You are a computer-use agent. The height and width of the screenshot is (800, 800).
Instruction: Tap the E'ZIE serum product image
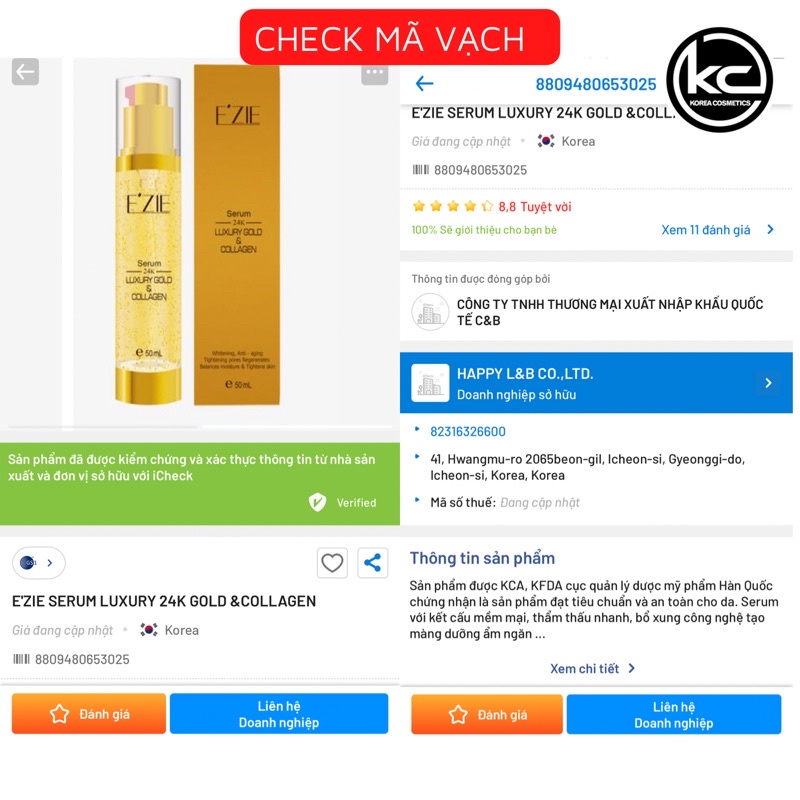[198, 235]
